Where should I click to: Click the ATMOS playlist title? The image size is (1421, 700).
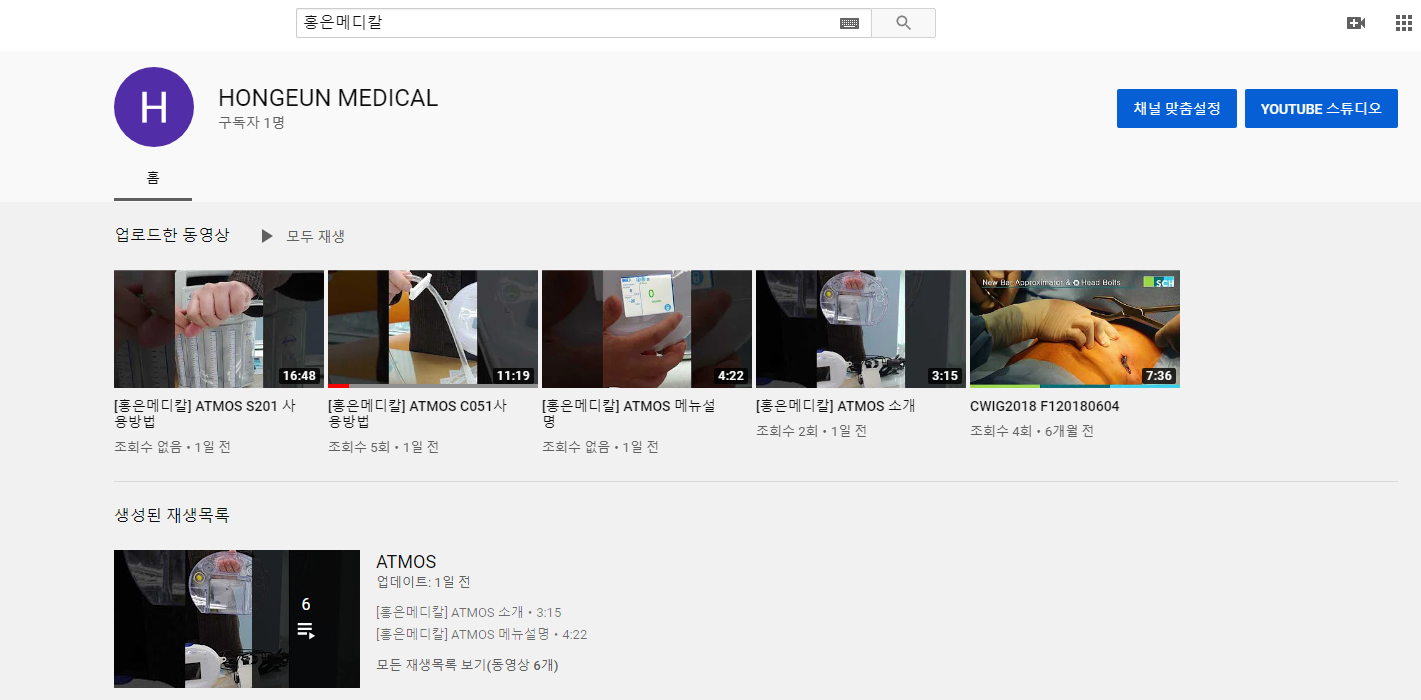pyautogui.click(x=406, y=562)
